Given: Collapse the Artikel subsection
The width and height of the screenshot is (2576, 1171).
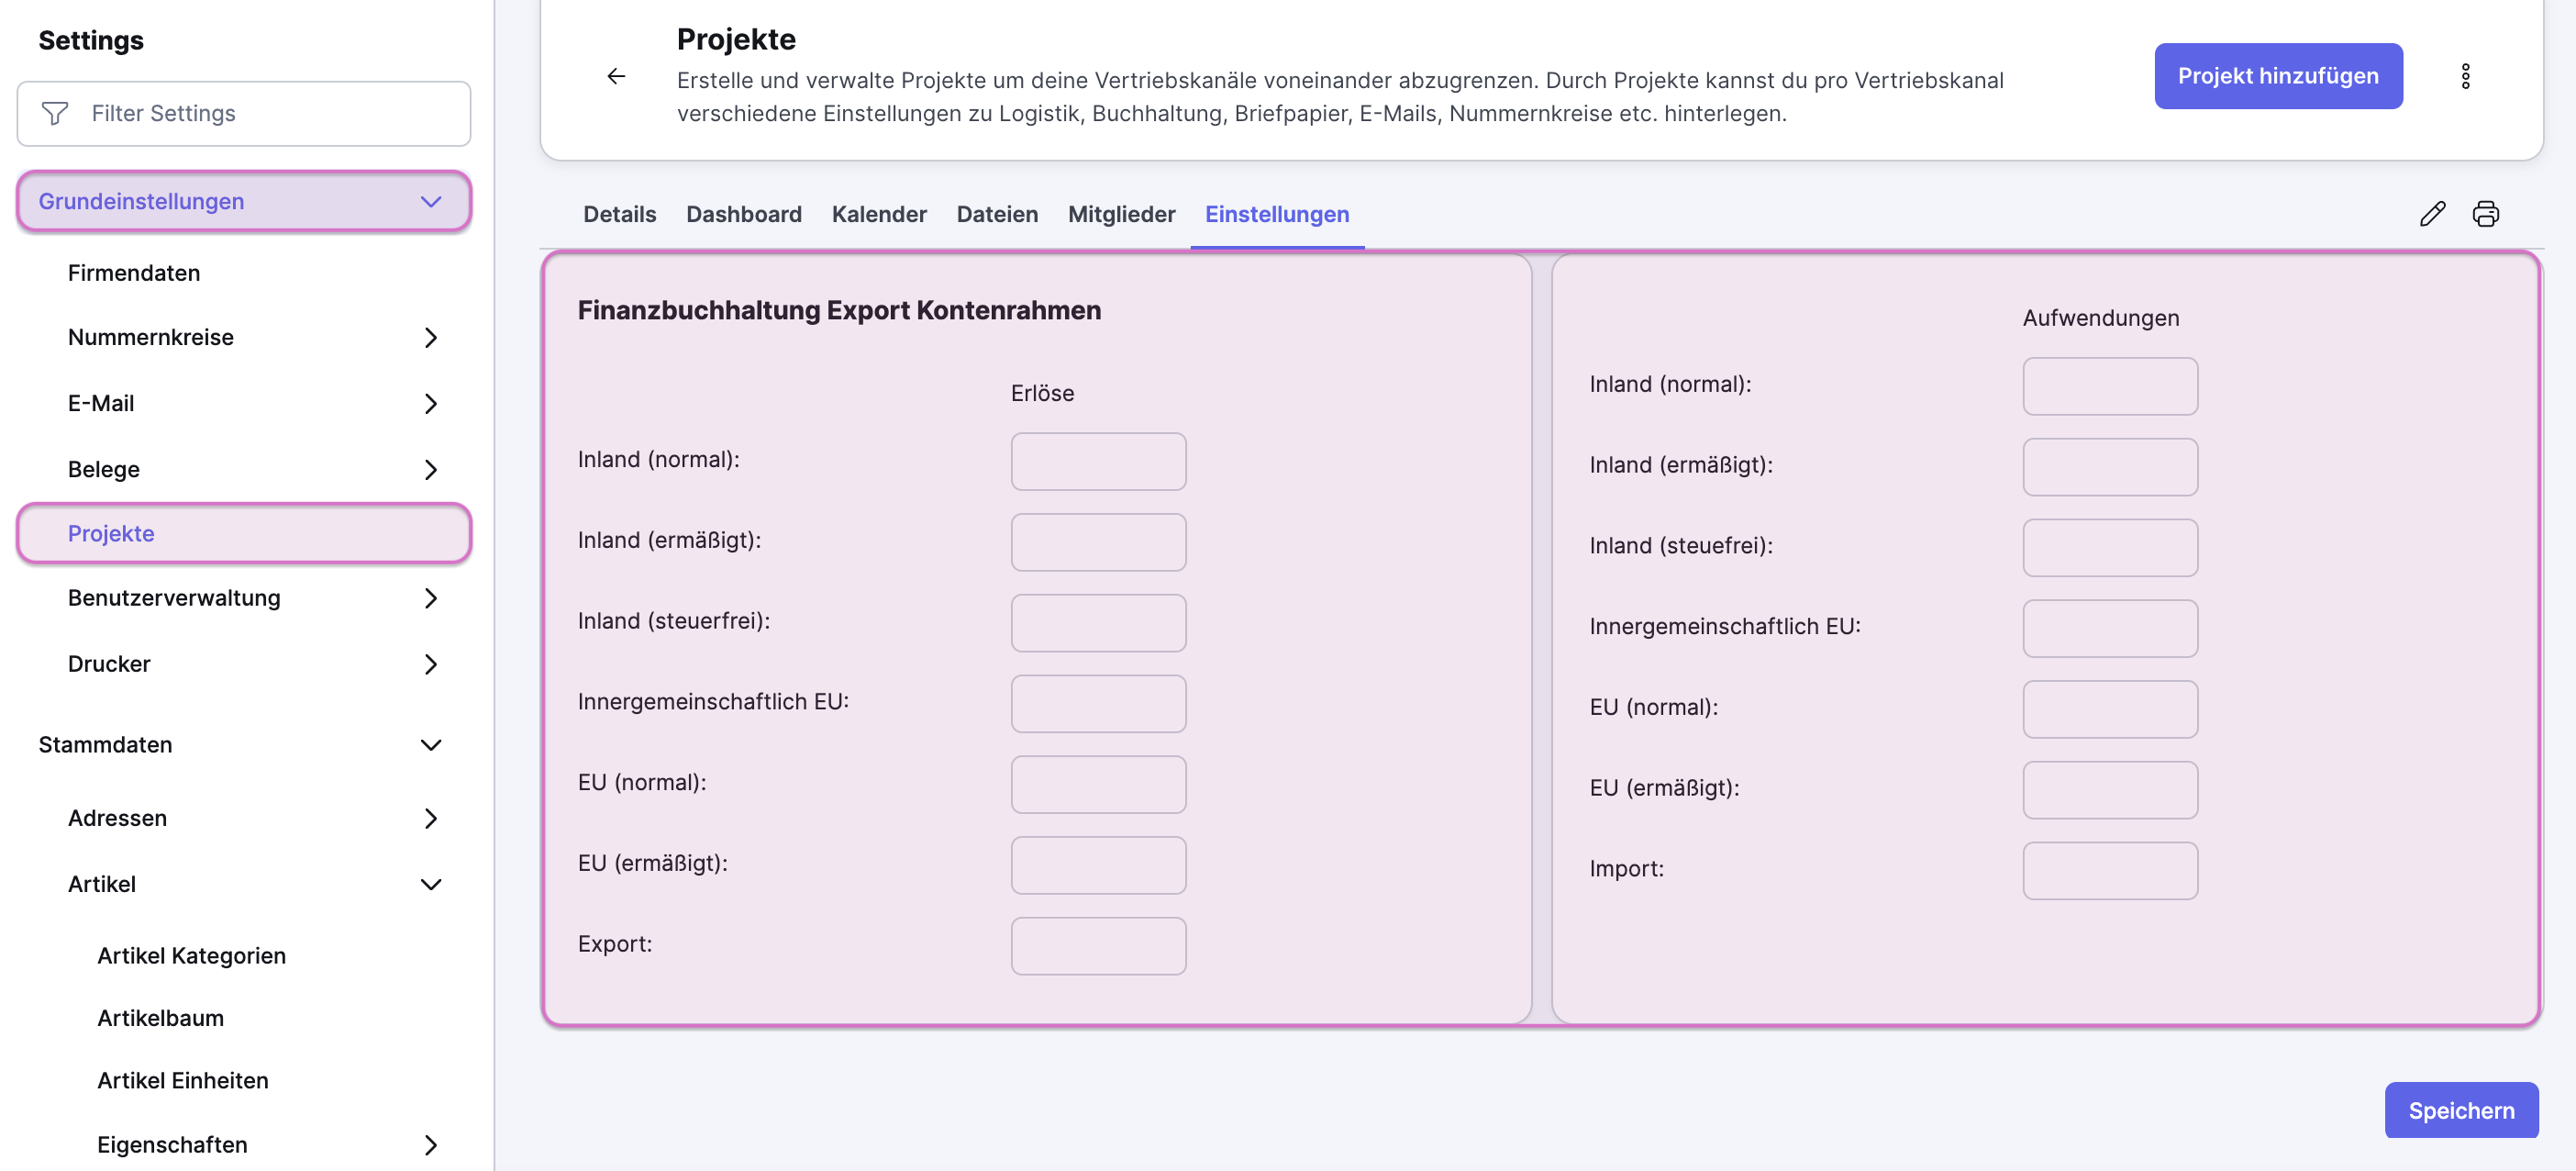Looking at the screenshot, I should 431,884.
